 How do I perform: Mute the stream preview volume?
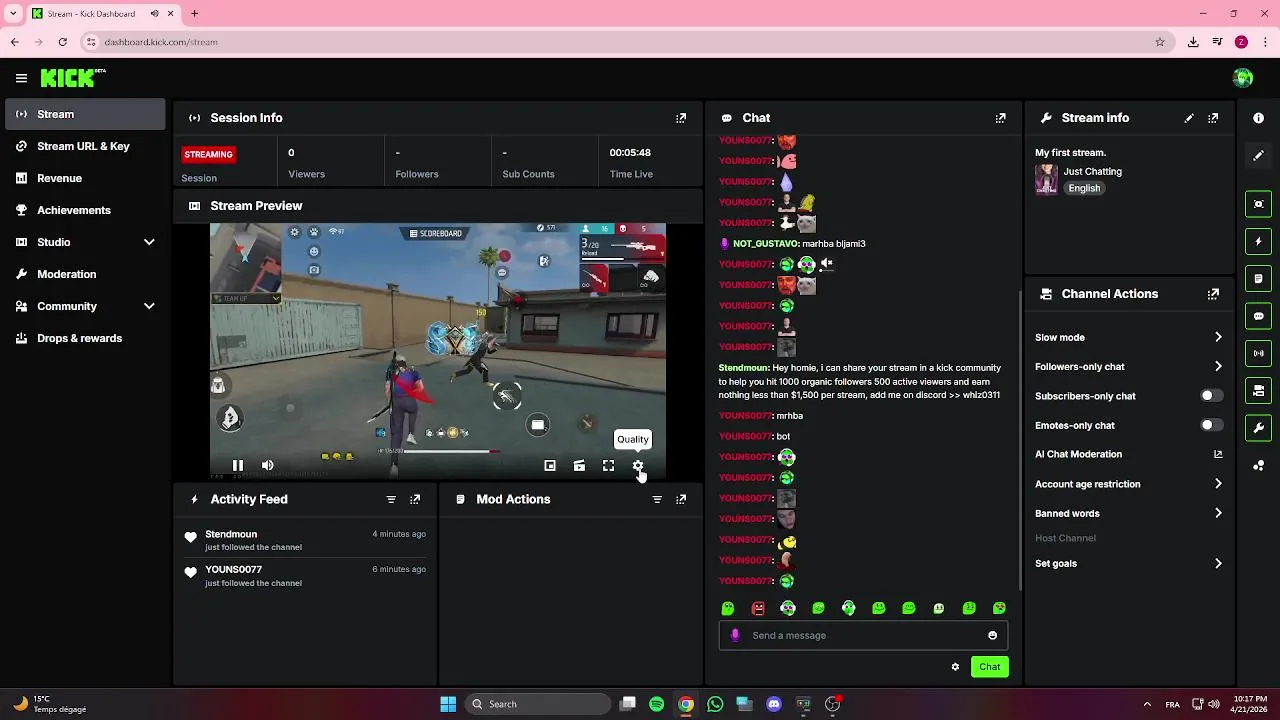click(x=267, y=465)
